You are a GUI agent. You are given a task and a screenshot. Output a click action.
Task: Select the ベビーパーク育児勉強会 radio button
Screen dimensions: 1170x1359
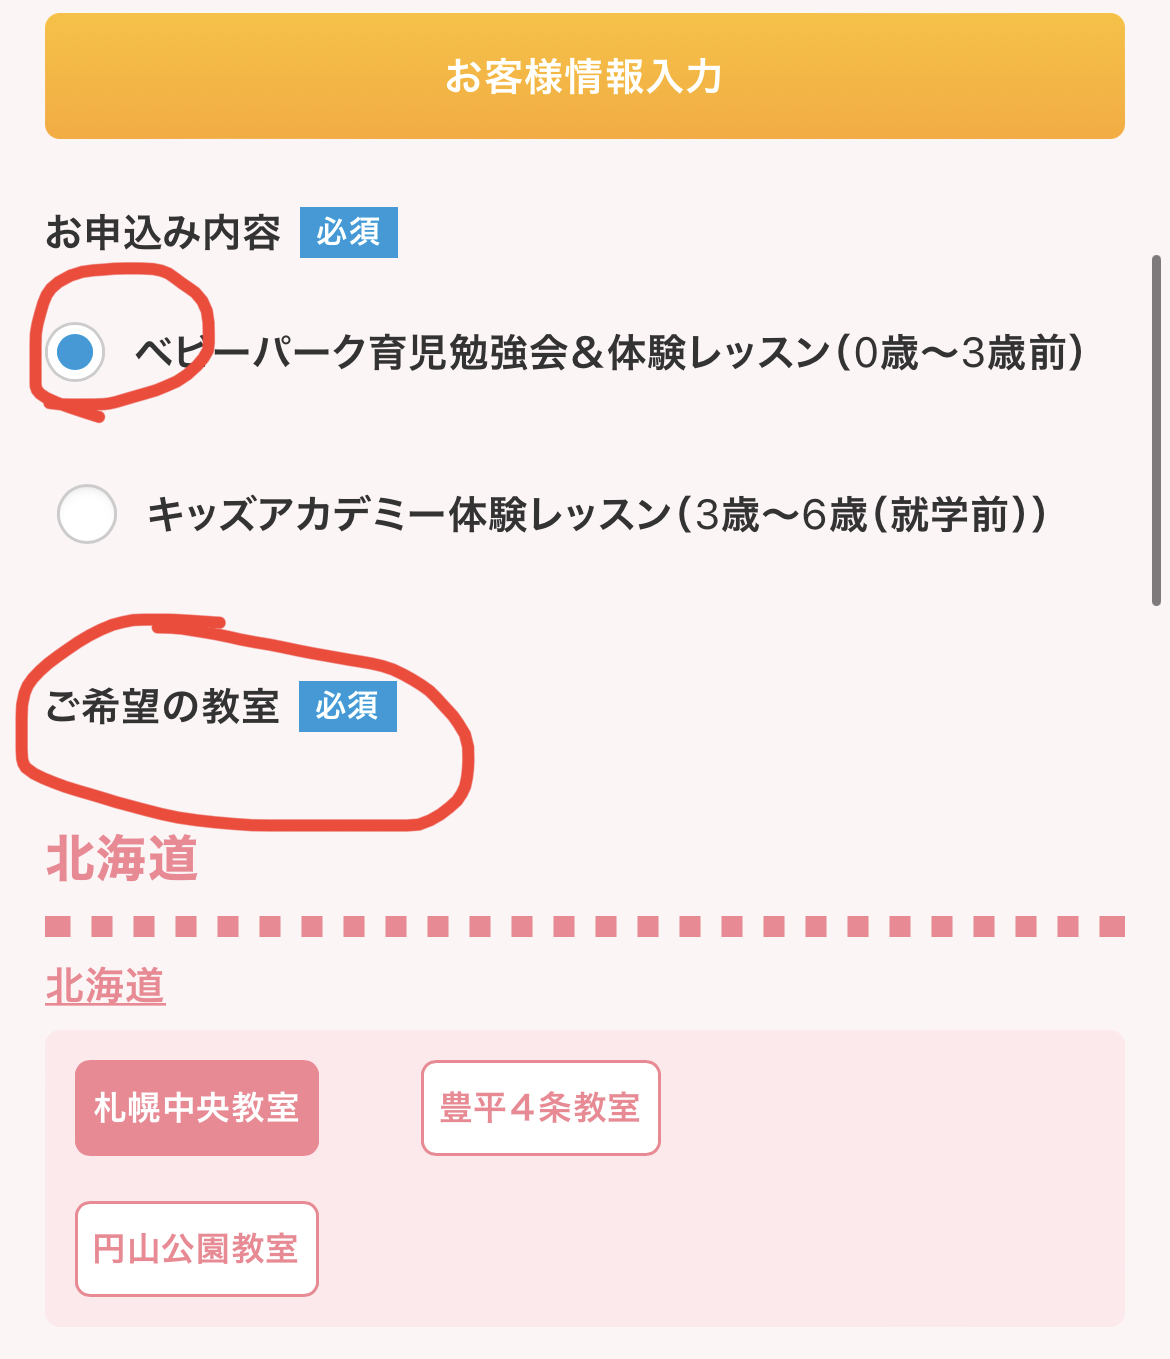click(75, 352)
